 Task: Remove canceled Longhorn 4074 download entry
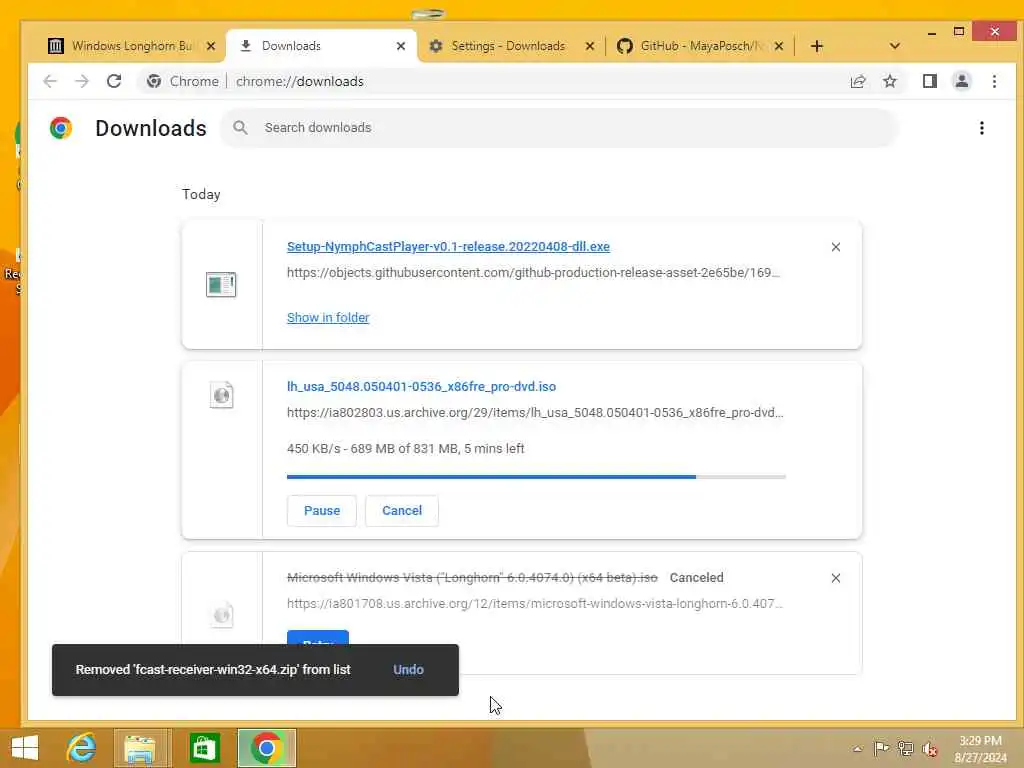tap(835, 578)
